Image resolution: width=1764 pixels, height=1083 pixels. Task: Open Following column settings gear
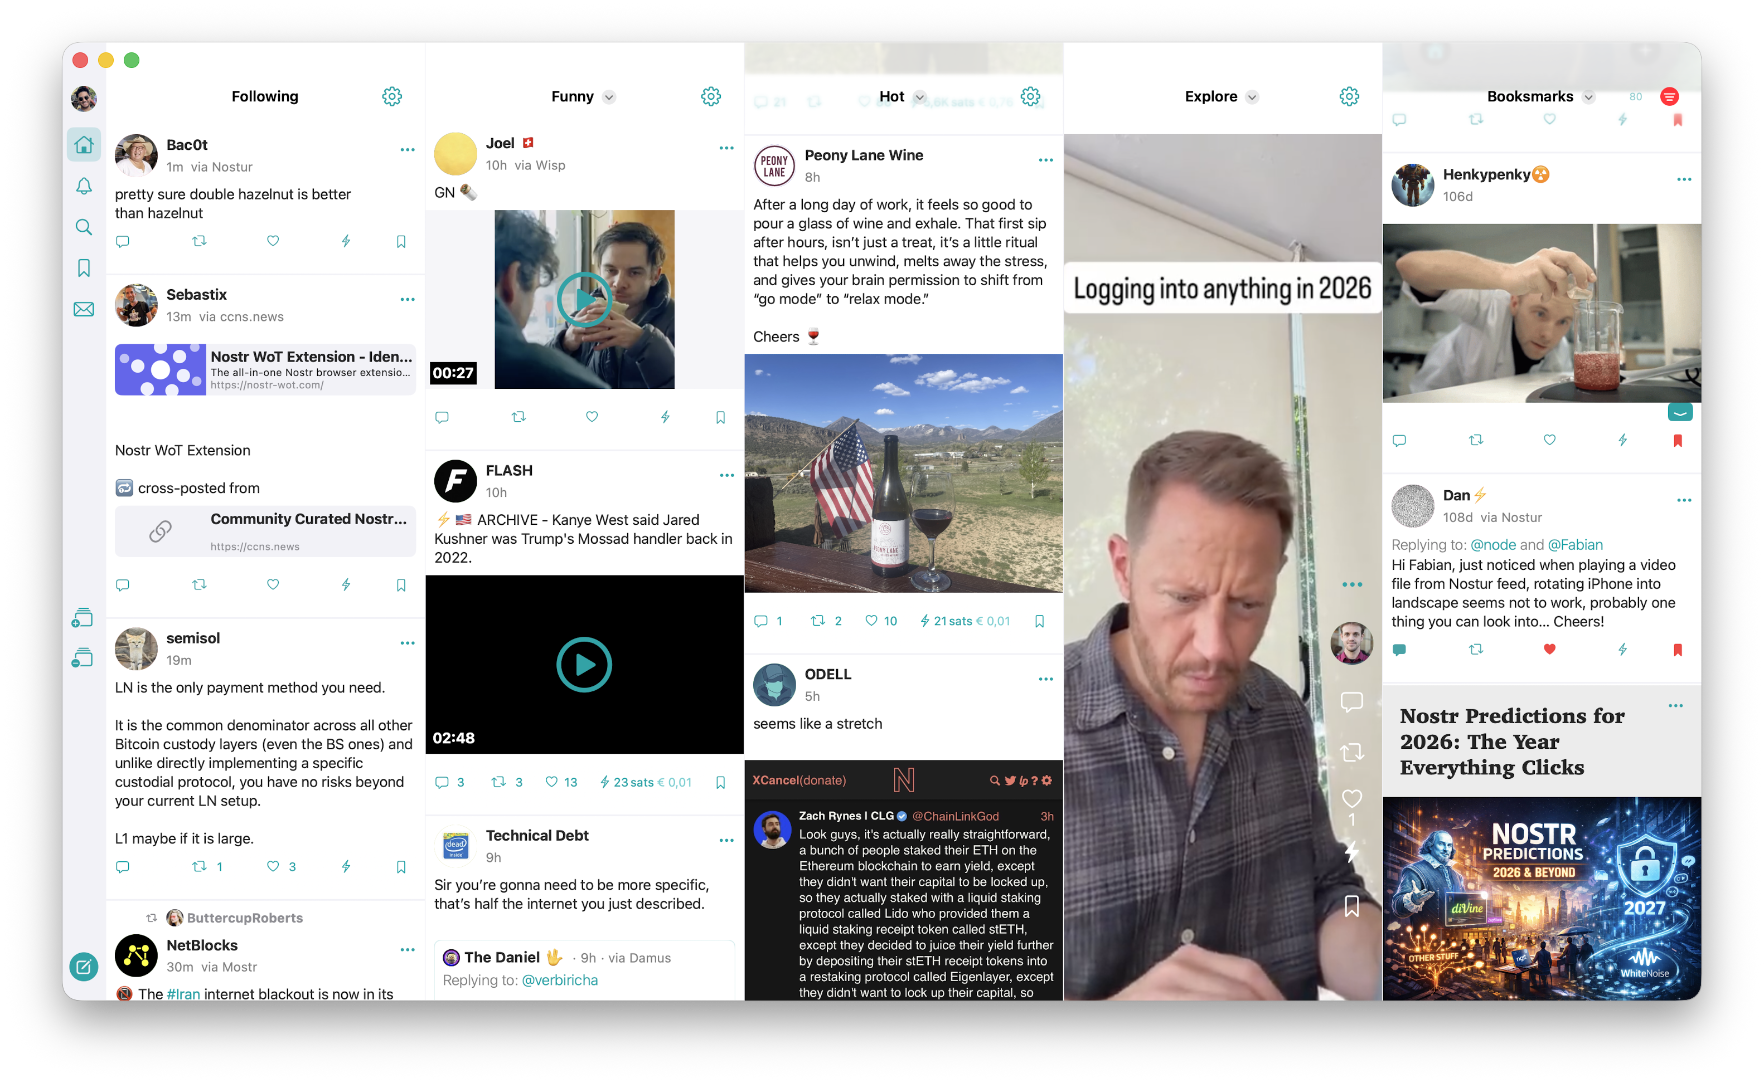(x=392, y=96)
